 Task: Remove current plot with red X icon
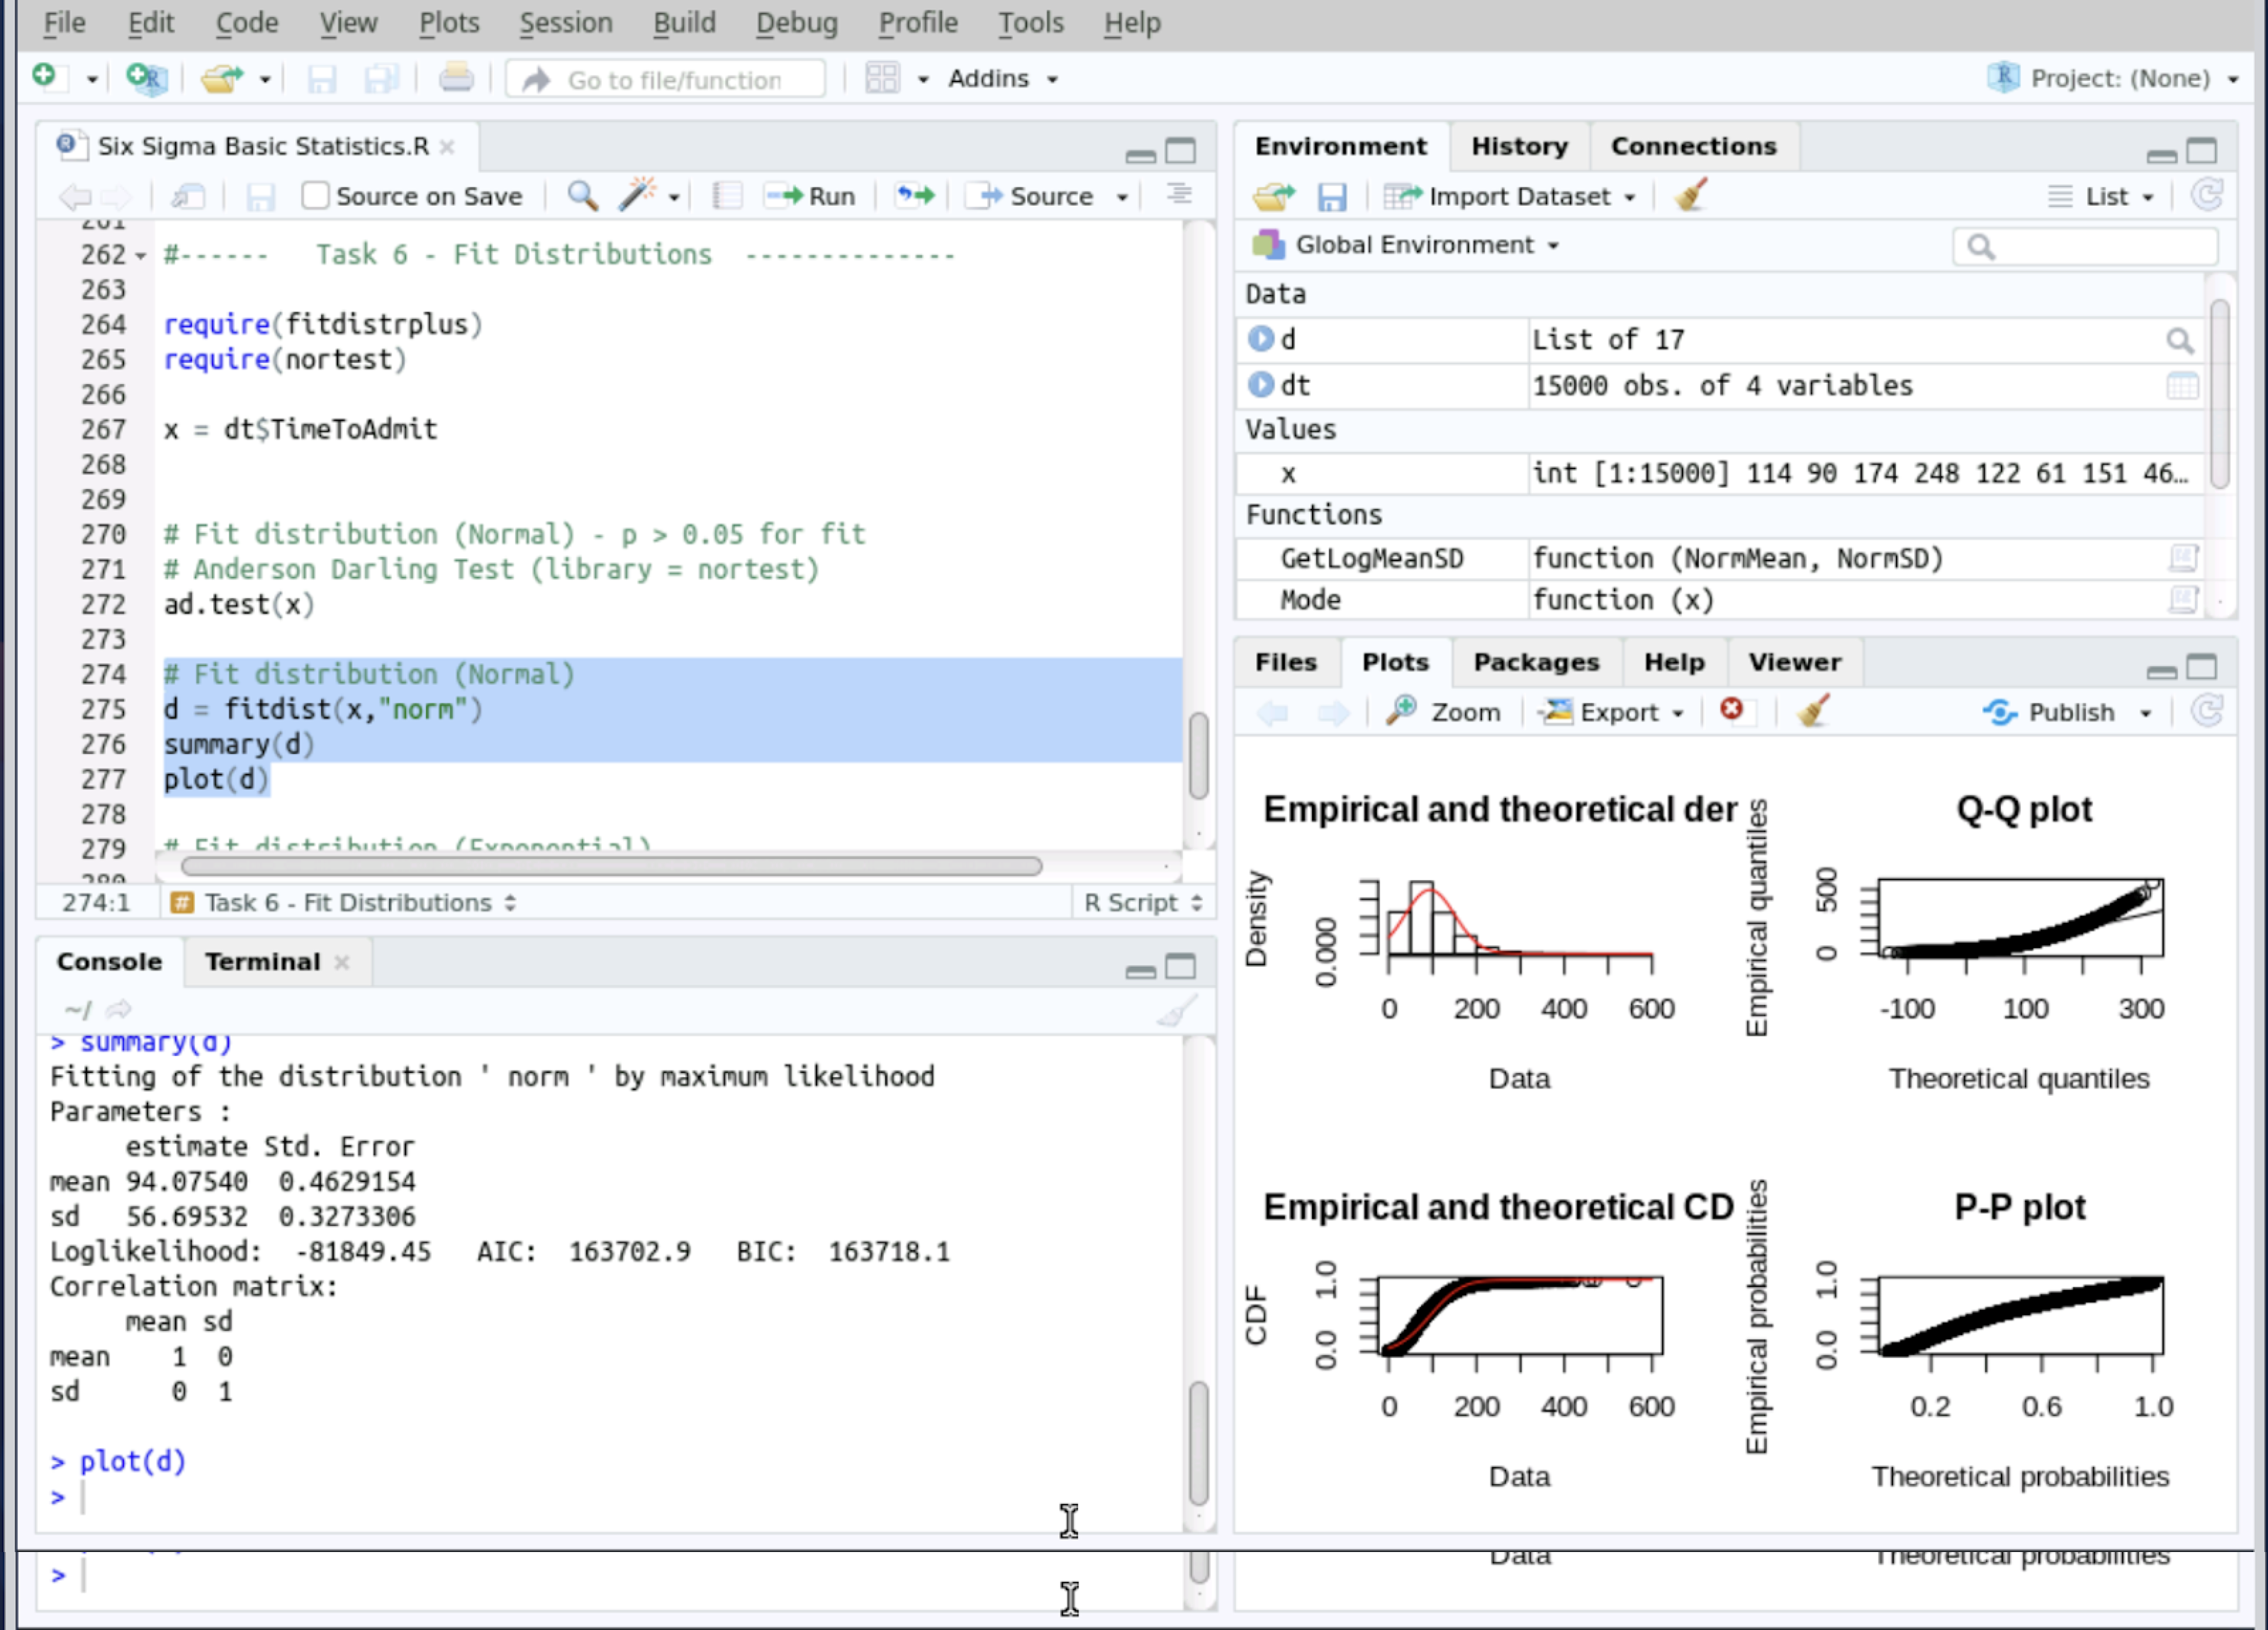[x=1732, y=711]
